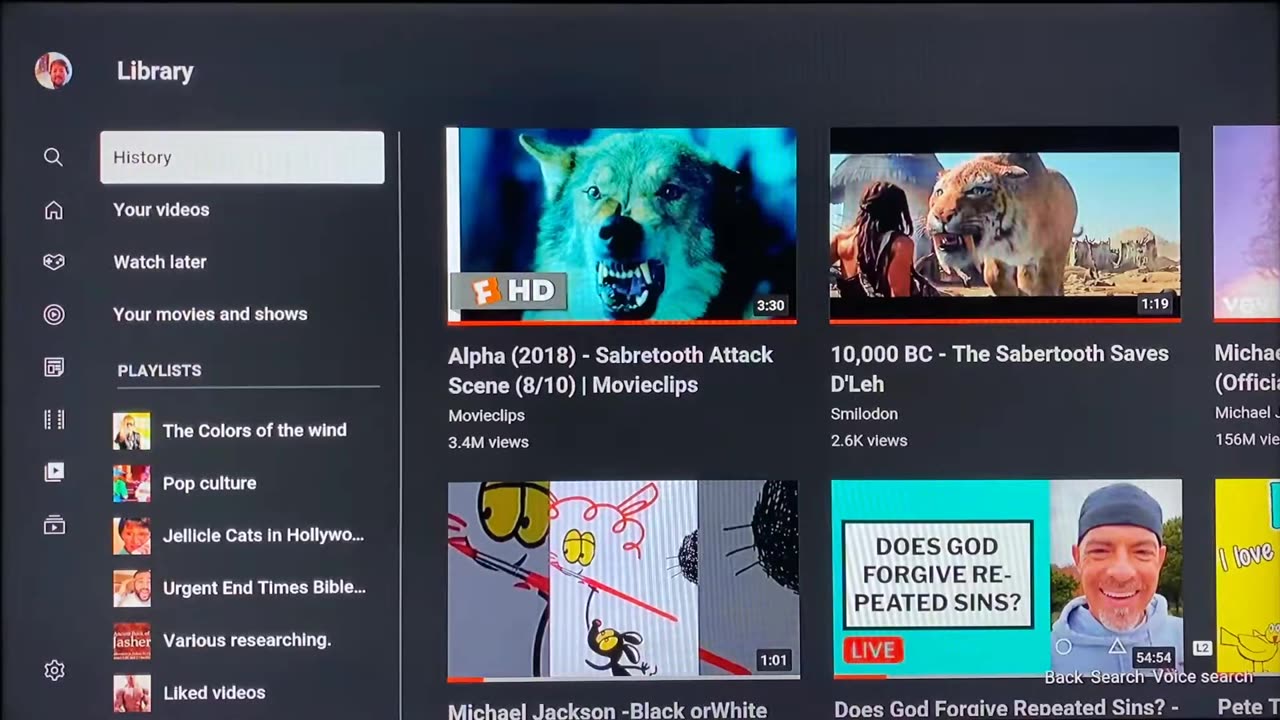Click Various researching playlist thumbnail icon

coord(131,641)
